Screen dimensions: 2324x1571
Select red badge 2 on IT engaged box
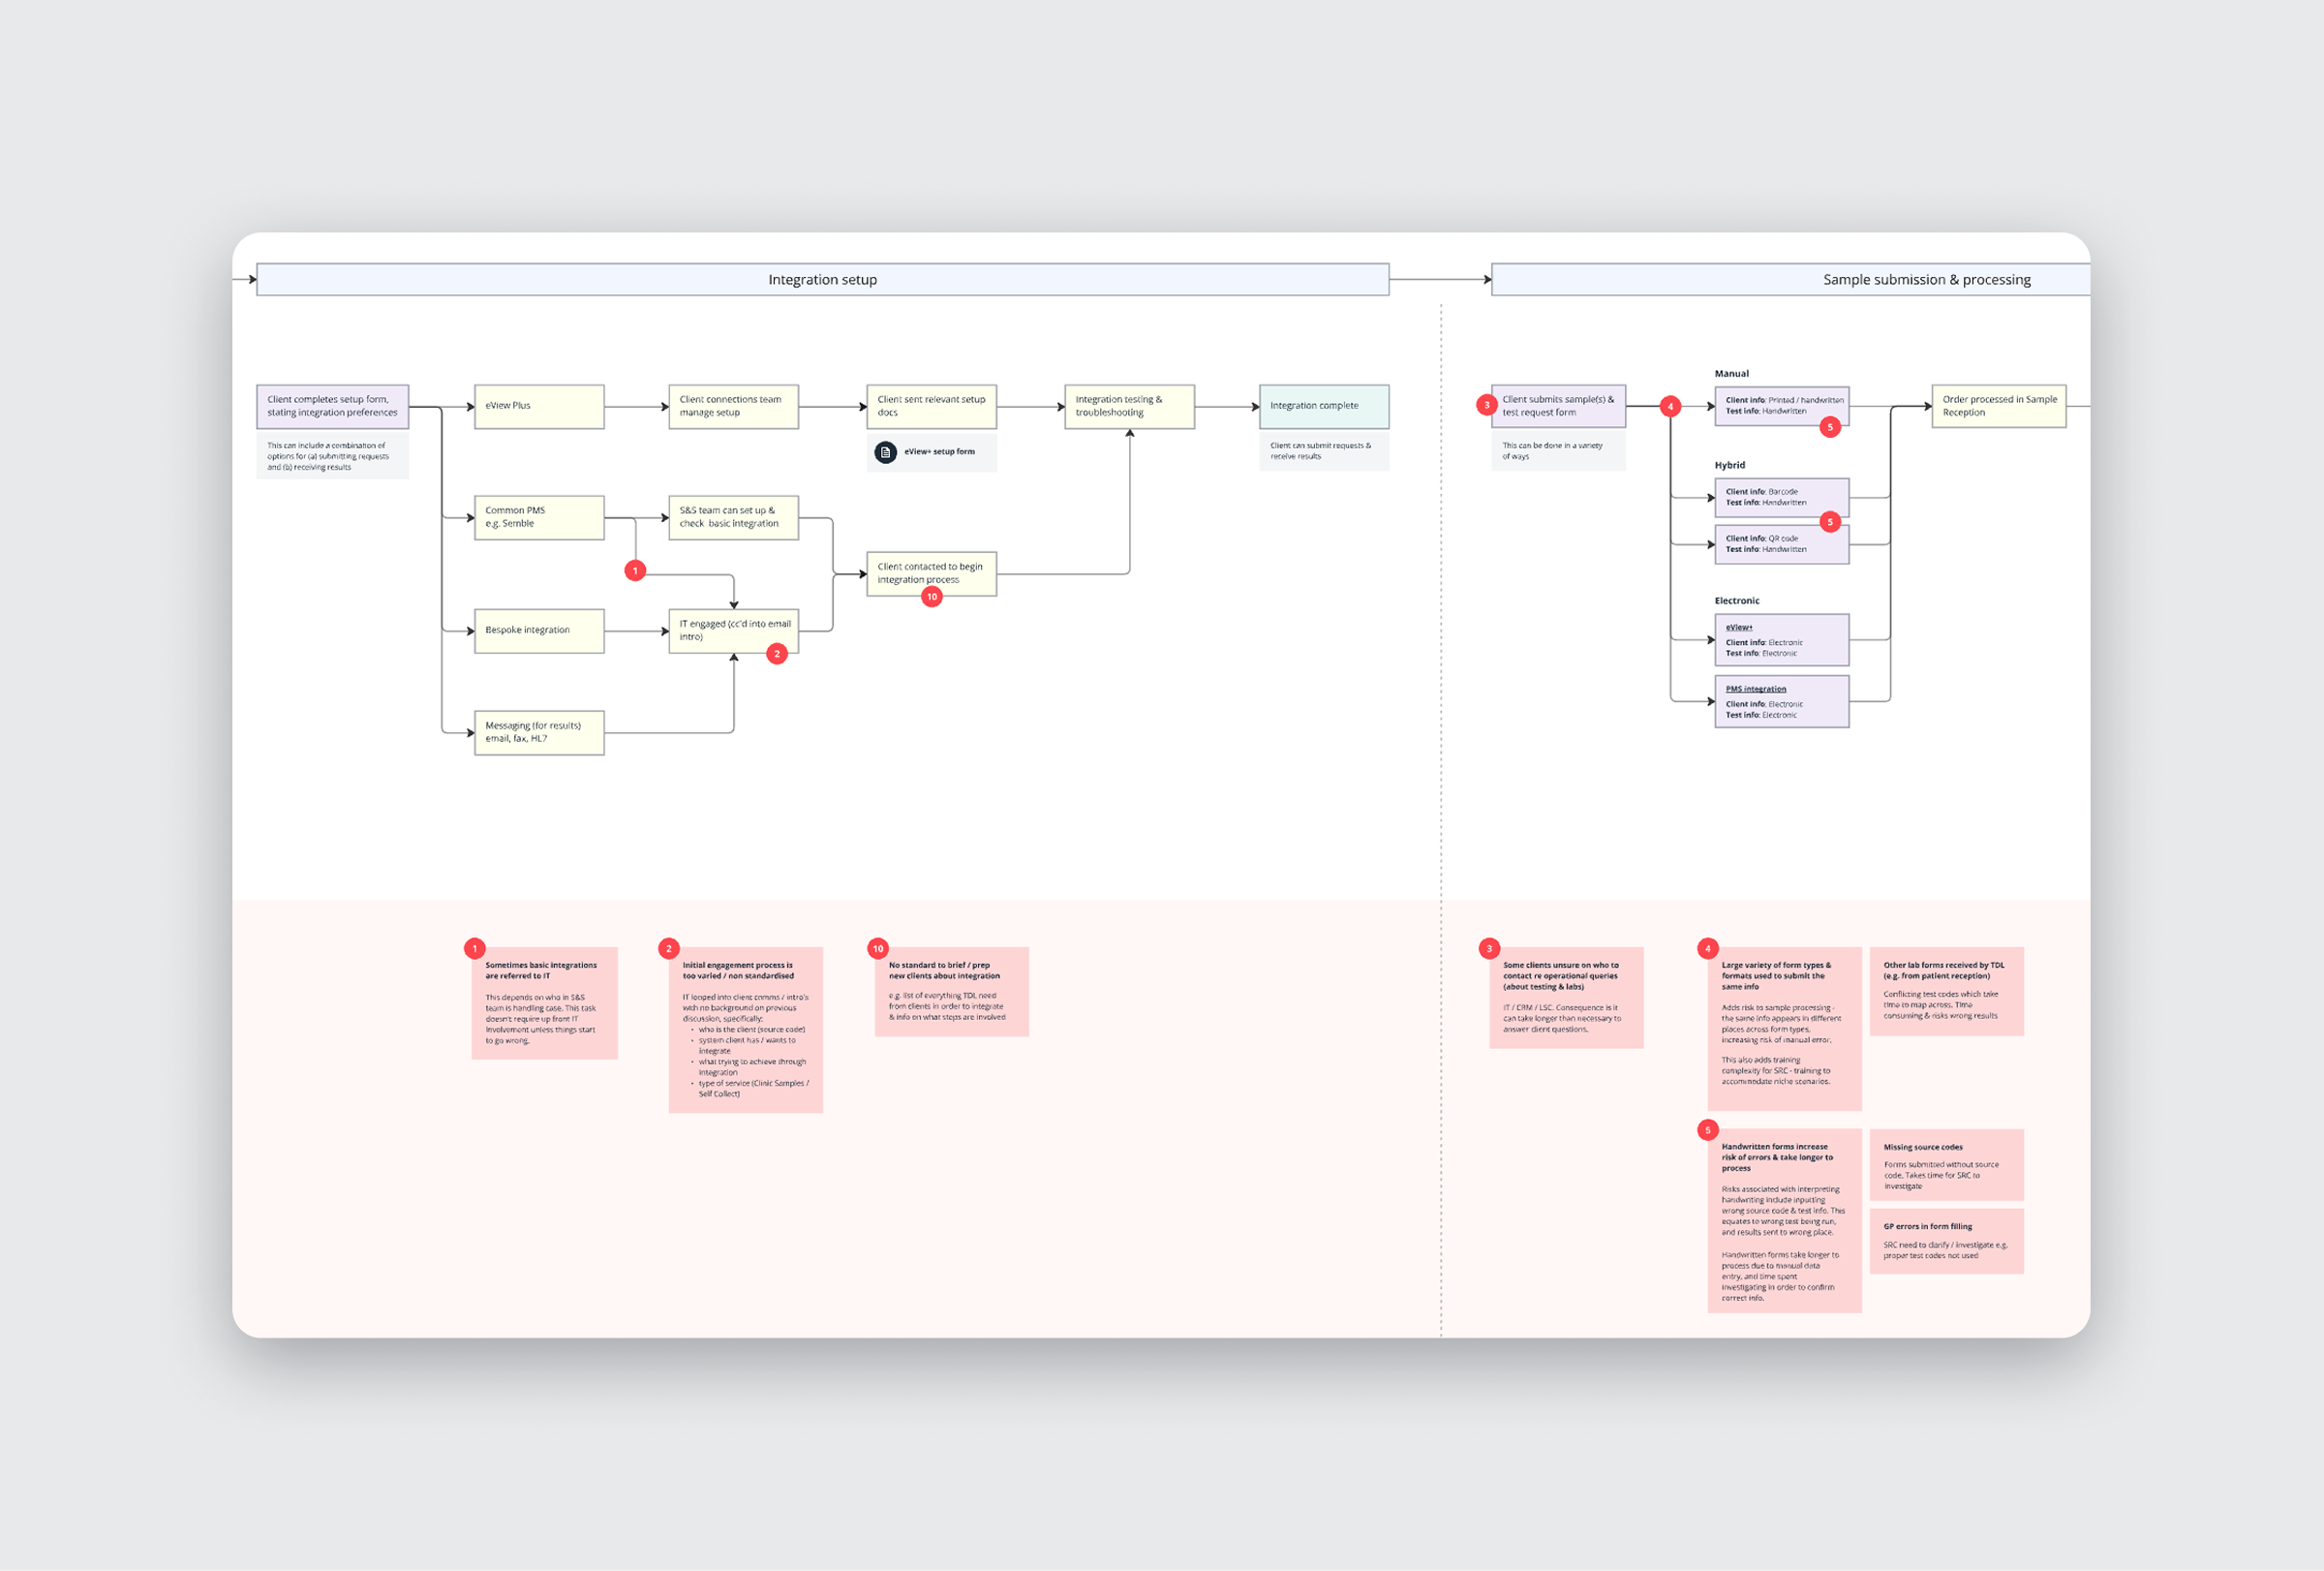777,654
